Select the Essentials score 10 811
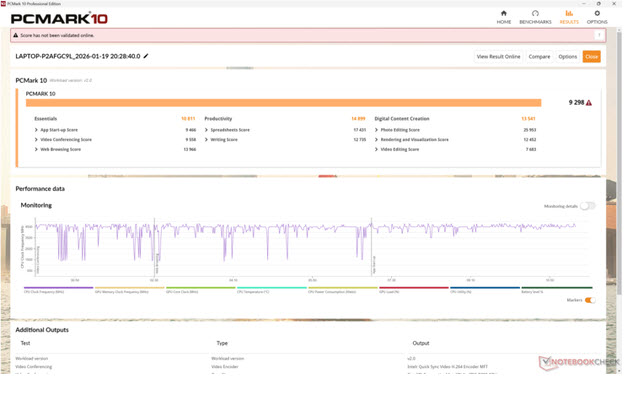 188,119
